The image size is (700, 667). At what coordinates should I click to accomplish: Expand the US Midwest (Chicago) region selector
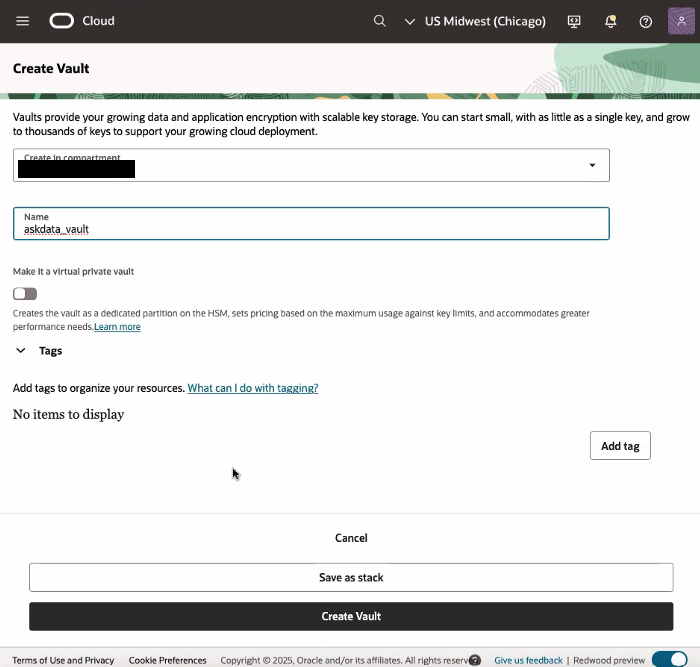click(475, 21)
